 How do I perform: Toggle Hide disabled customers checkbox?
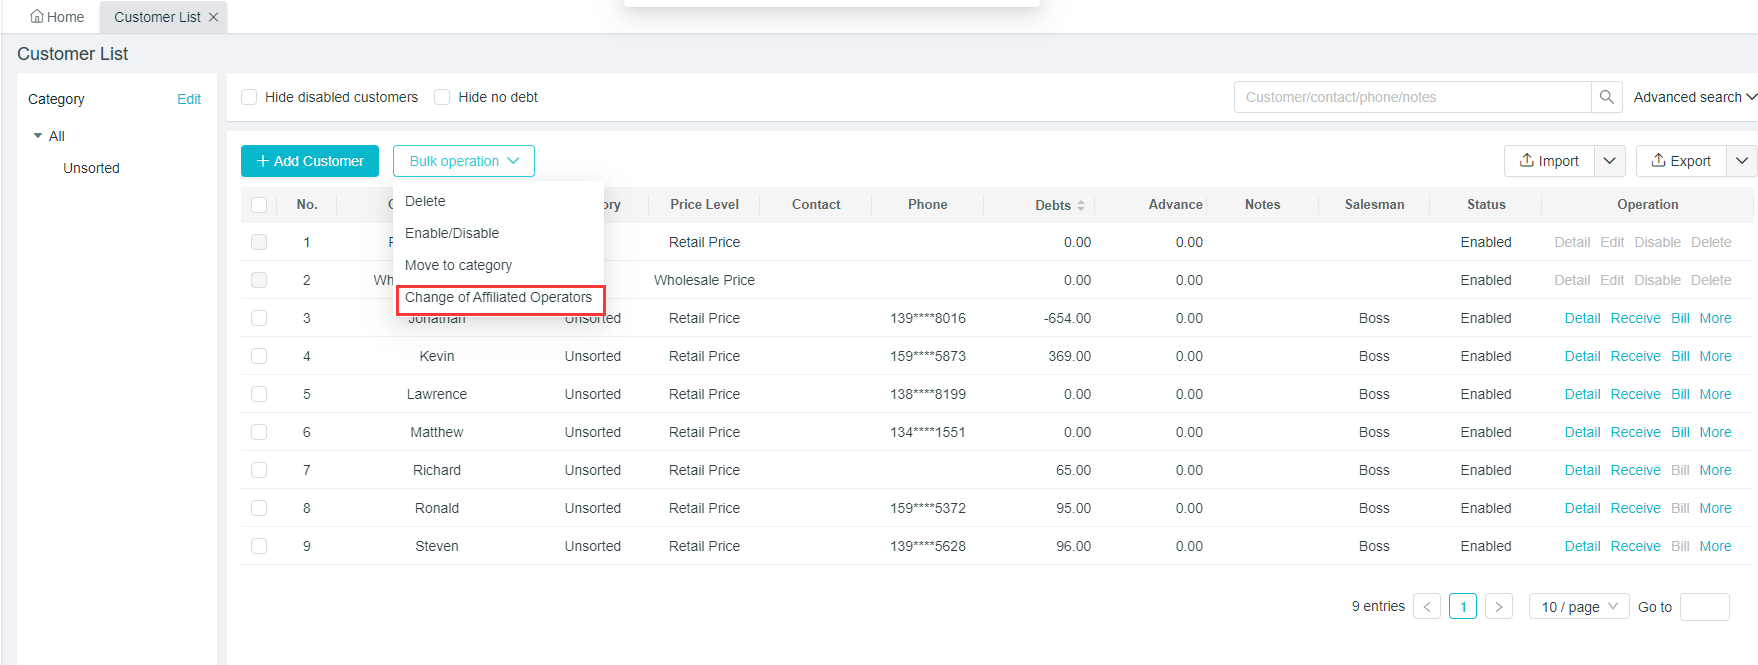click(250, 97)
